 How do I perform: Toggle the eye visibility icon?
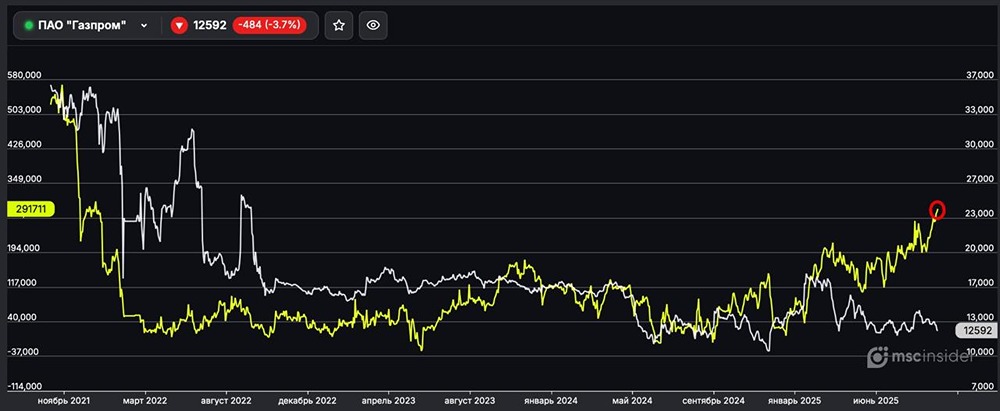(373, 26)
